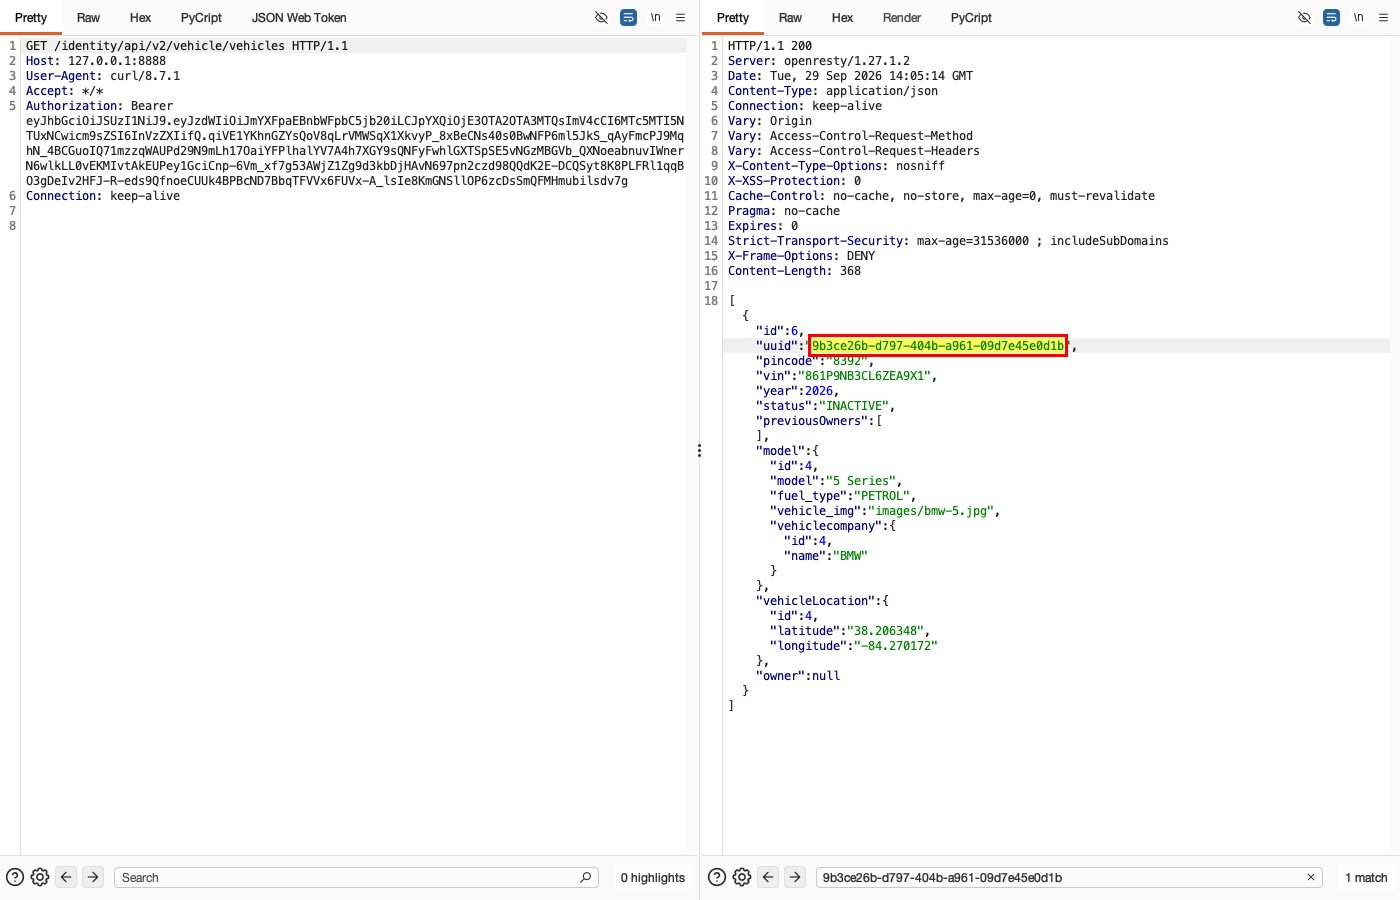Open help icon below the request panel
Image resolution: width=1400 pixels, height=900 pixels.
pyautogui.click(x=15, y=877)
